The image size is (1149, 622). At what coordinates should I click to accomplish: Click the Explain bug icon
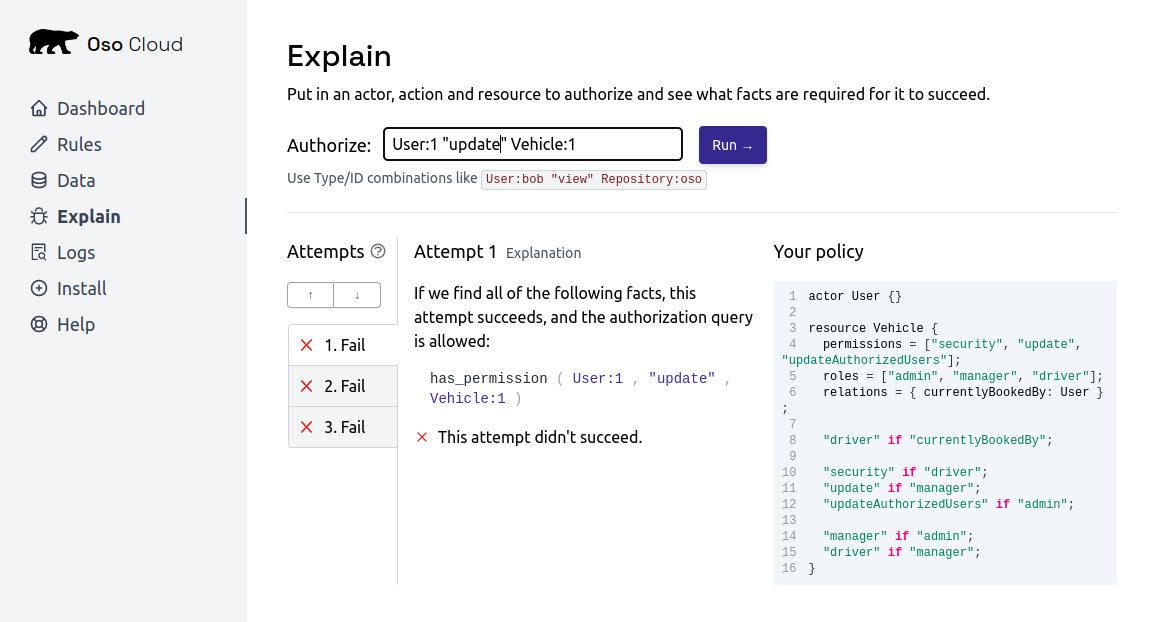click(x=38, y=216)
